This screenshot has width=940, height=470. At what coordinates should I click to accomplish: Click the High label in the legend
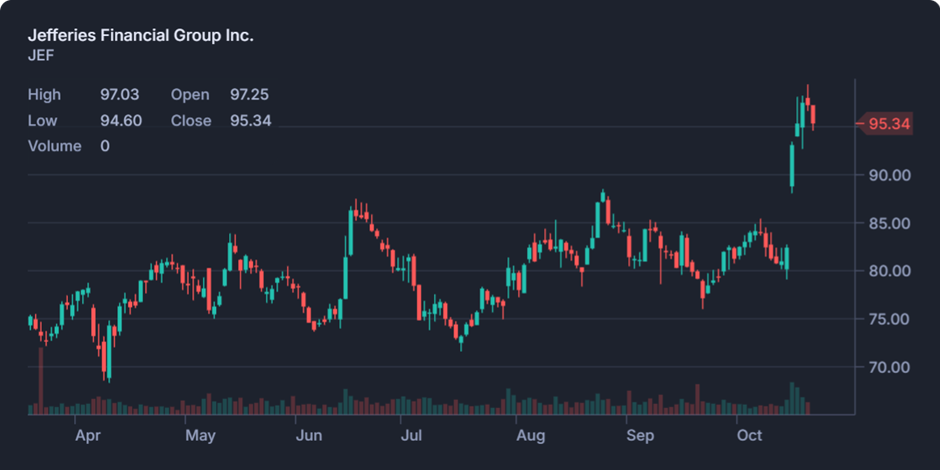coord(44,95)
